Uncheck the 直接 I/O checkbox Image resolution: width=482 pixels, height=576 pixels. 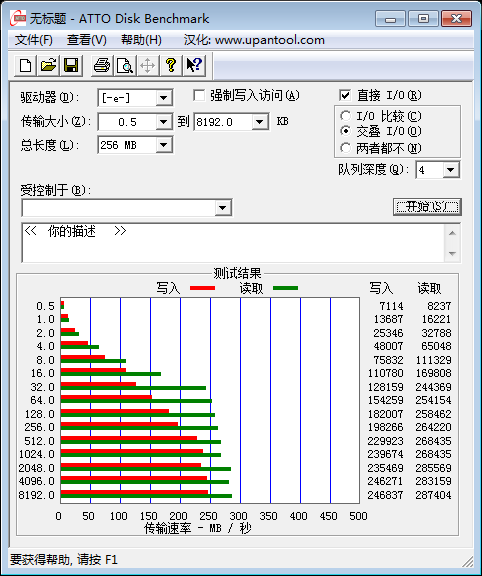[x=345, y=96]
